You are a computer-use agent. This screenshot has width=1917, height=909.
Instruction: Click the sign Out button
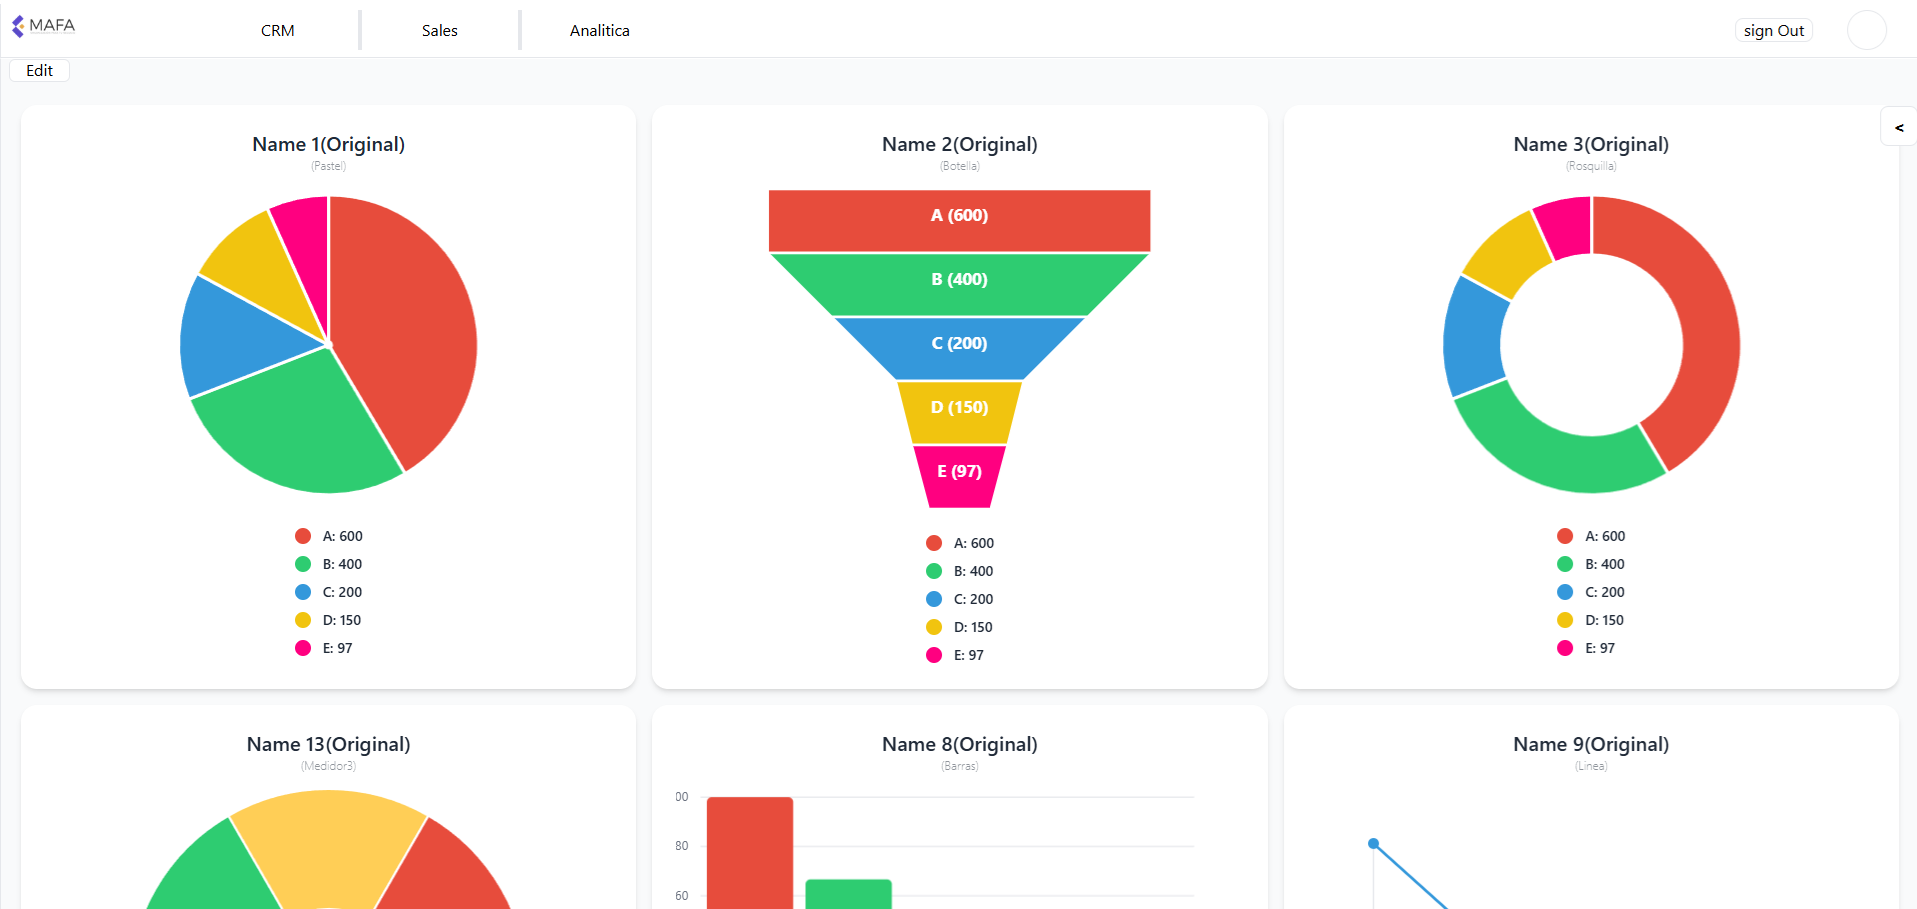[1773, 30]
